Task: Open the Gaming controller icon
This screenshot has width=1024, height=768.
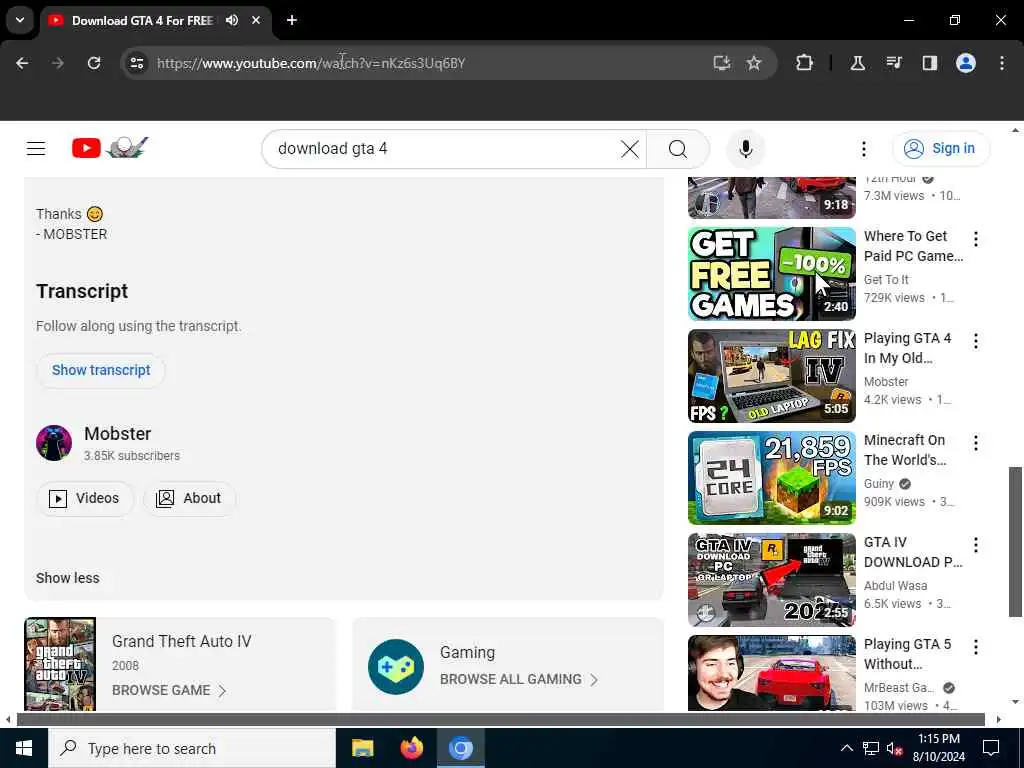Action: [396, 667]
